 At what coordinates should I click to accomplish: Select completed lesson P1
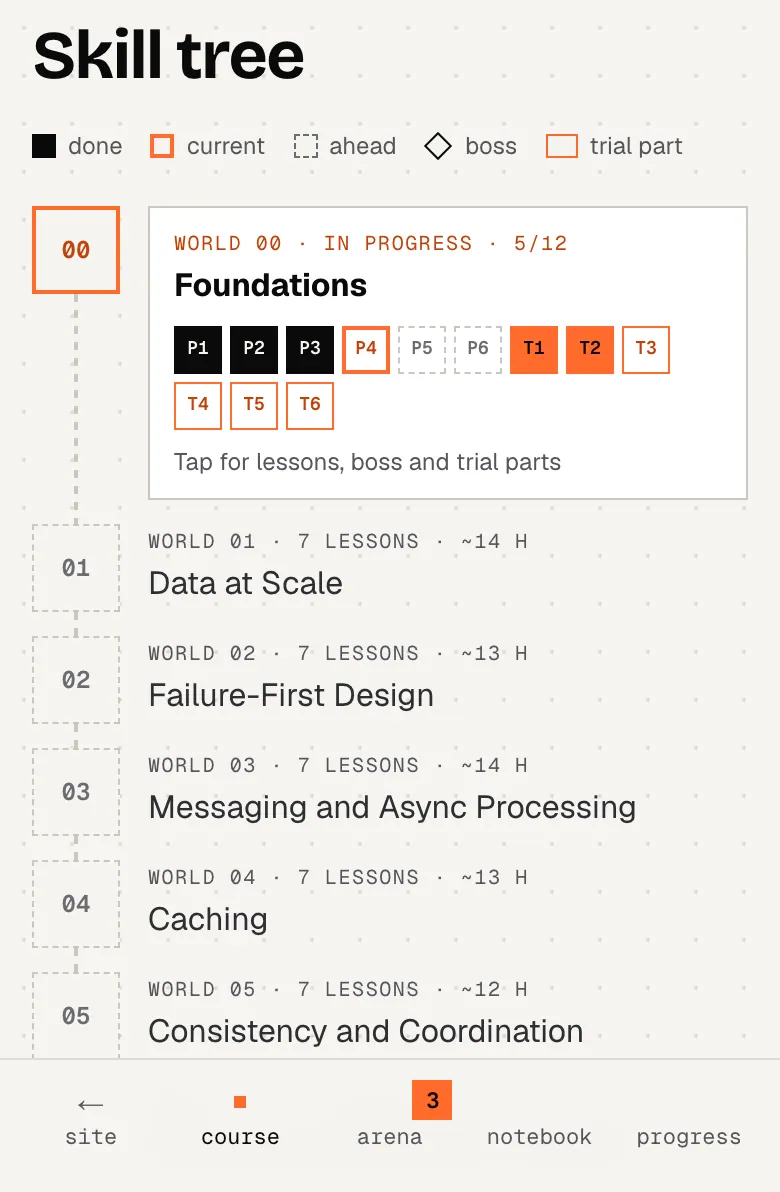(x=198, y=350)
